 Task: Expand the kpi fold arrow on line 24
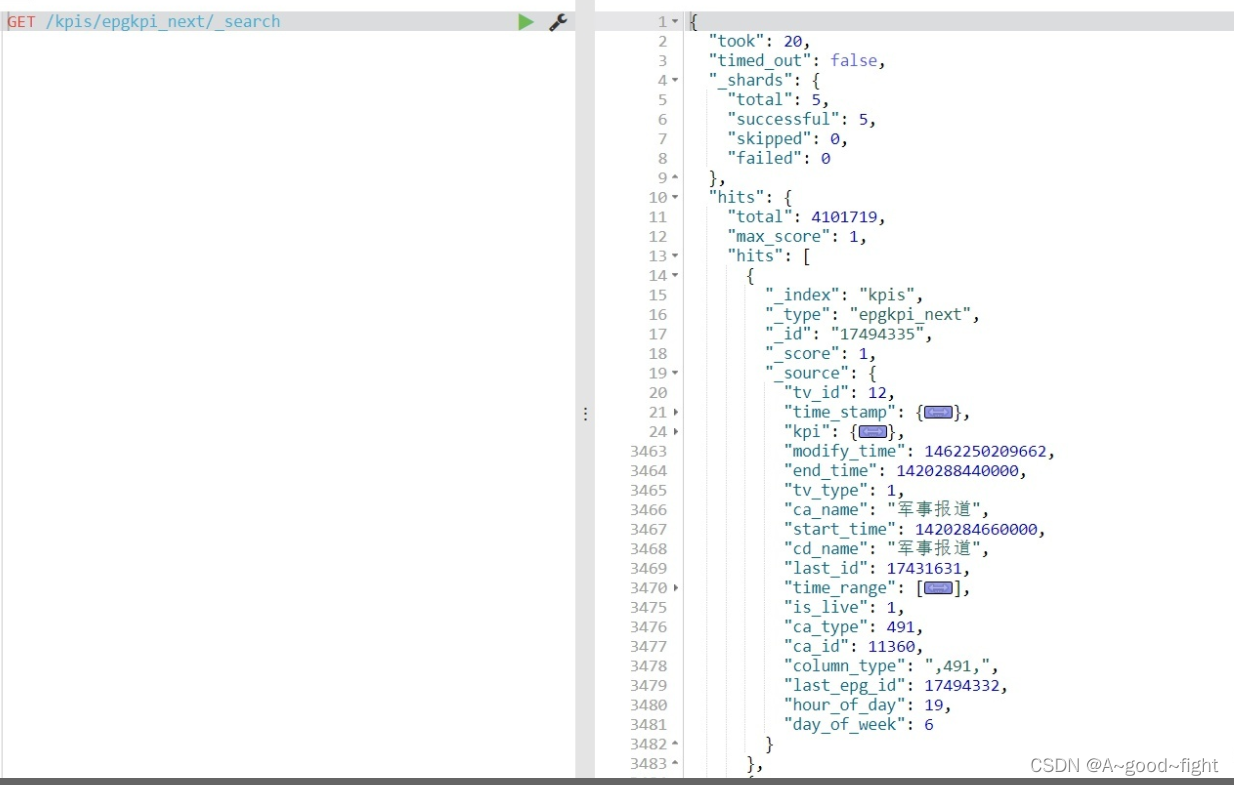tap(676, 432)
